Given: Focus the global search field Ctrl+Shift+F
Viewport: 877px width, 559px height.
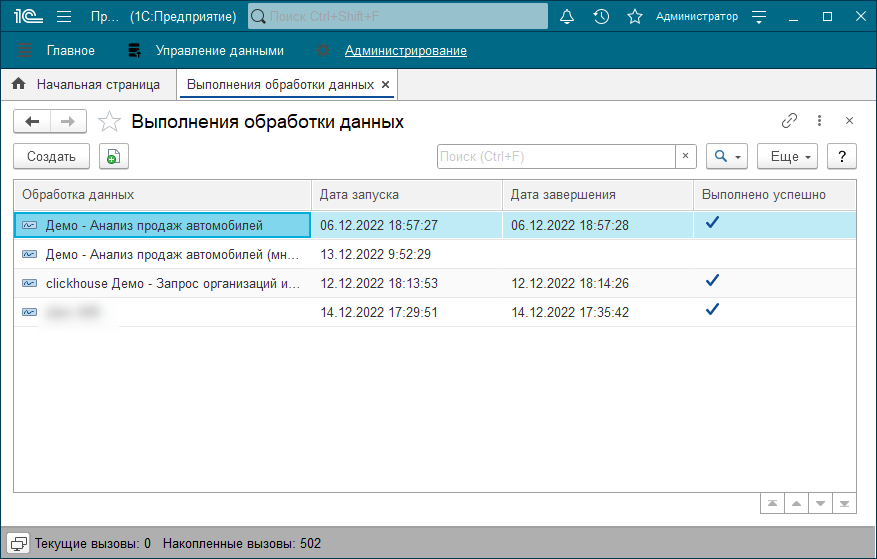Looking at the screenshot, I should (x=398, y=16).
